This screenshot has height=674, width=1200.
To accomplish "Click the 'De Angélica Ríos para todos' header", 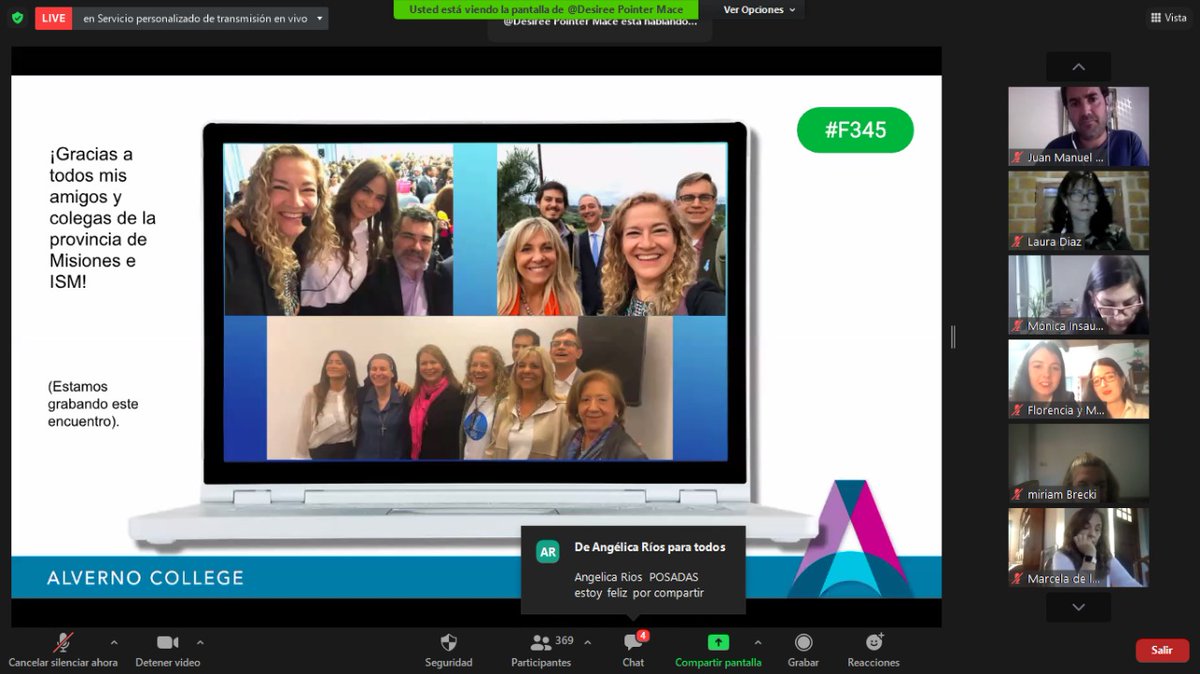I will point(650,547).
